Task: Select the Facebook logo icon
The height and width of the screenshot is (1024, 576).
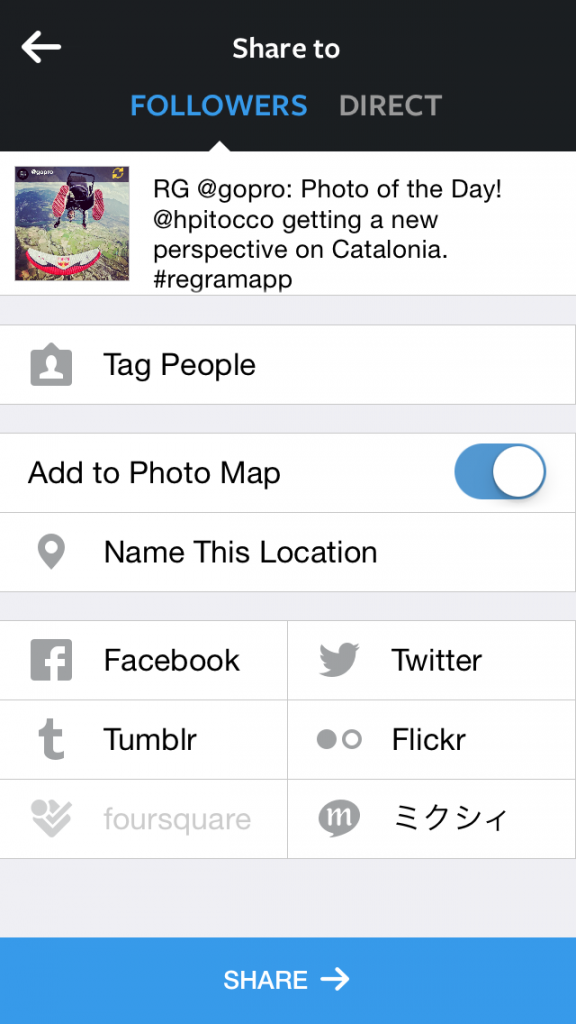Action: click(51, 660)
